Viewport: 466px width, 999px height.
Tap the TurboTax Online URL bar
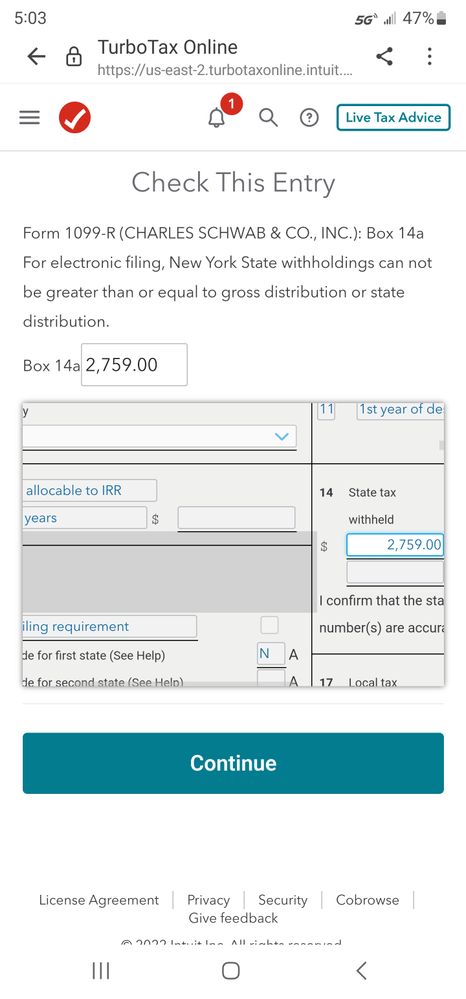pos(223,57)
